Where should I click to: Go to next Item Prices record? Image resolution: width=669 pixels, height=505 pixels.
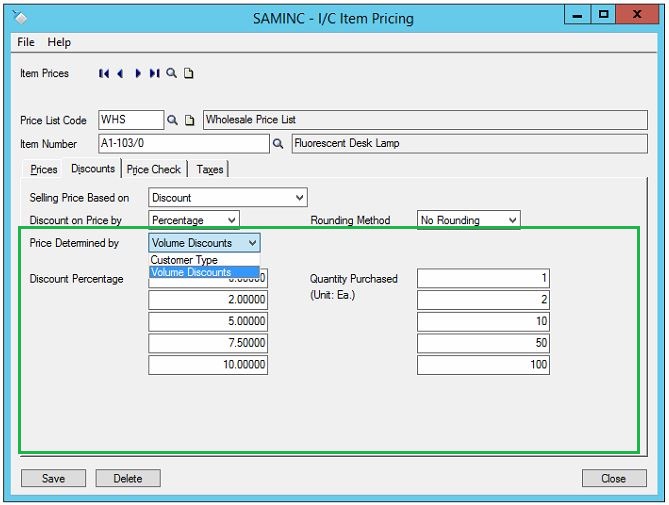click(138, 73)
